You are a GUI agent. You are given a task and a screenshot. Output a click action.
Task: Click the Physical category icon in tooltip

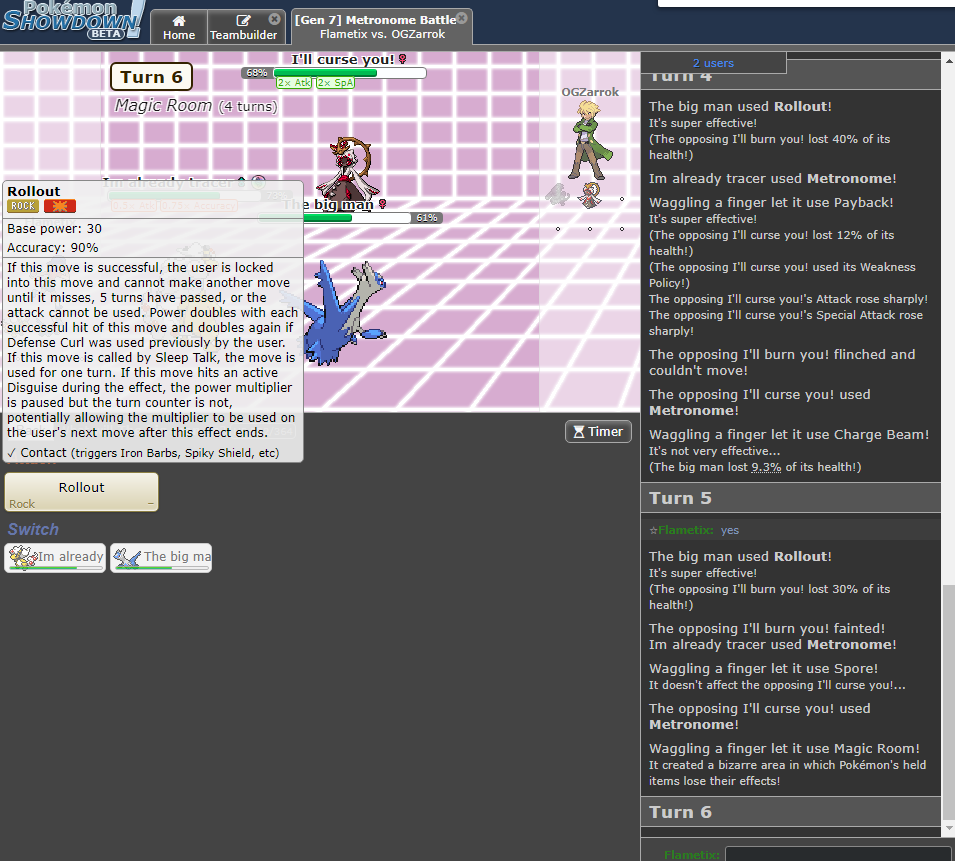[x=60, y=206]
